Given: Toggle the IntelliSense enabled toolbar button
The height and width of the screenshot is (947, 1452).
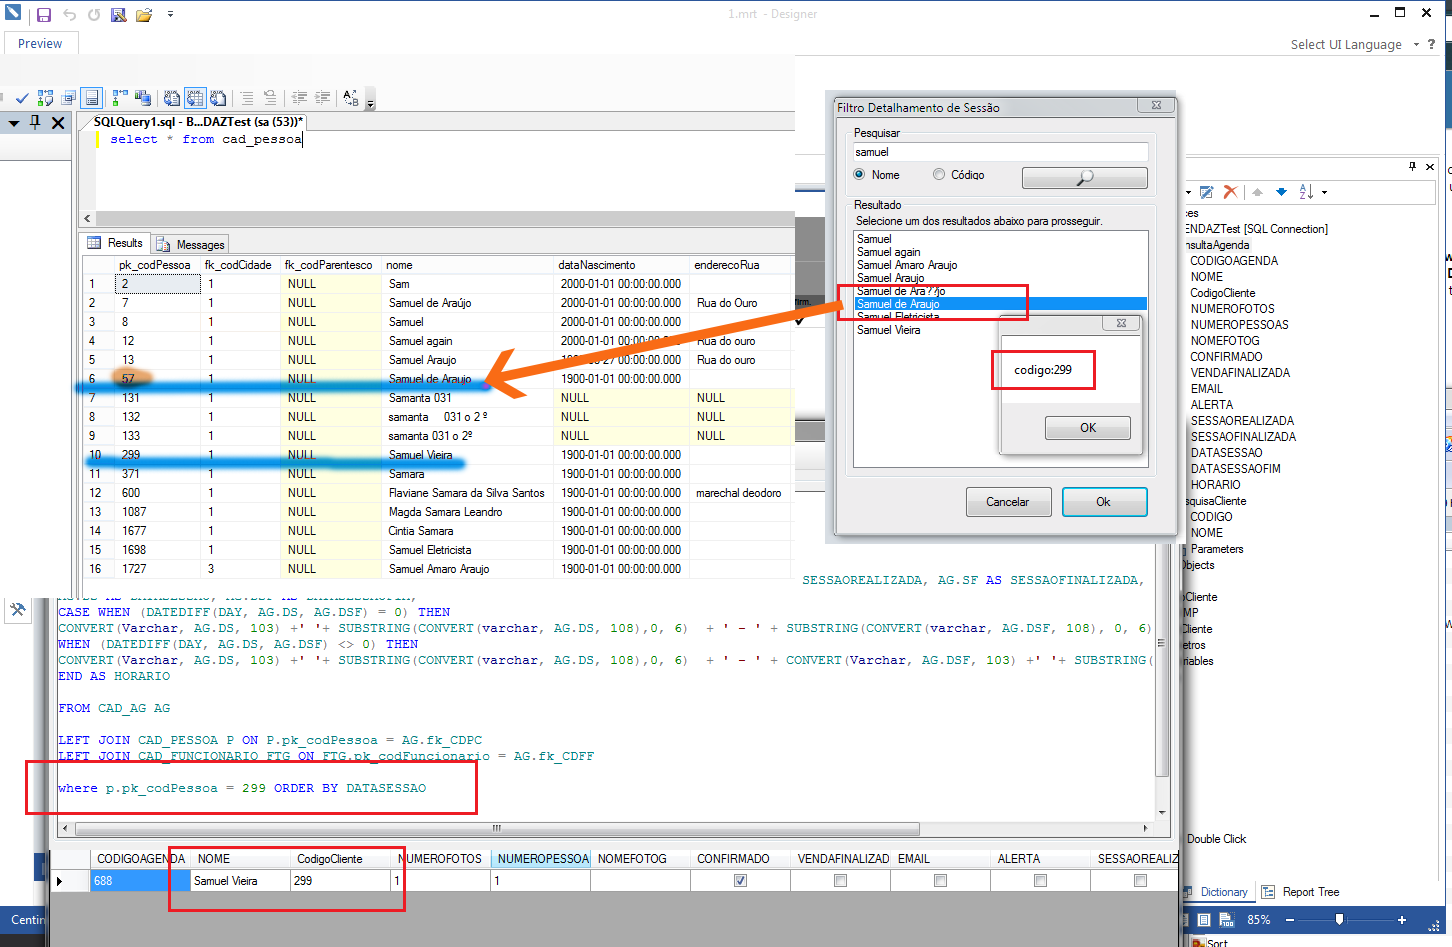Looking at the screenshot, I should [x=91, y=98].
